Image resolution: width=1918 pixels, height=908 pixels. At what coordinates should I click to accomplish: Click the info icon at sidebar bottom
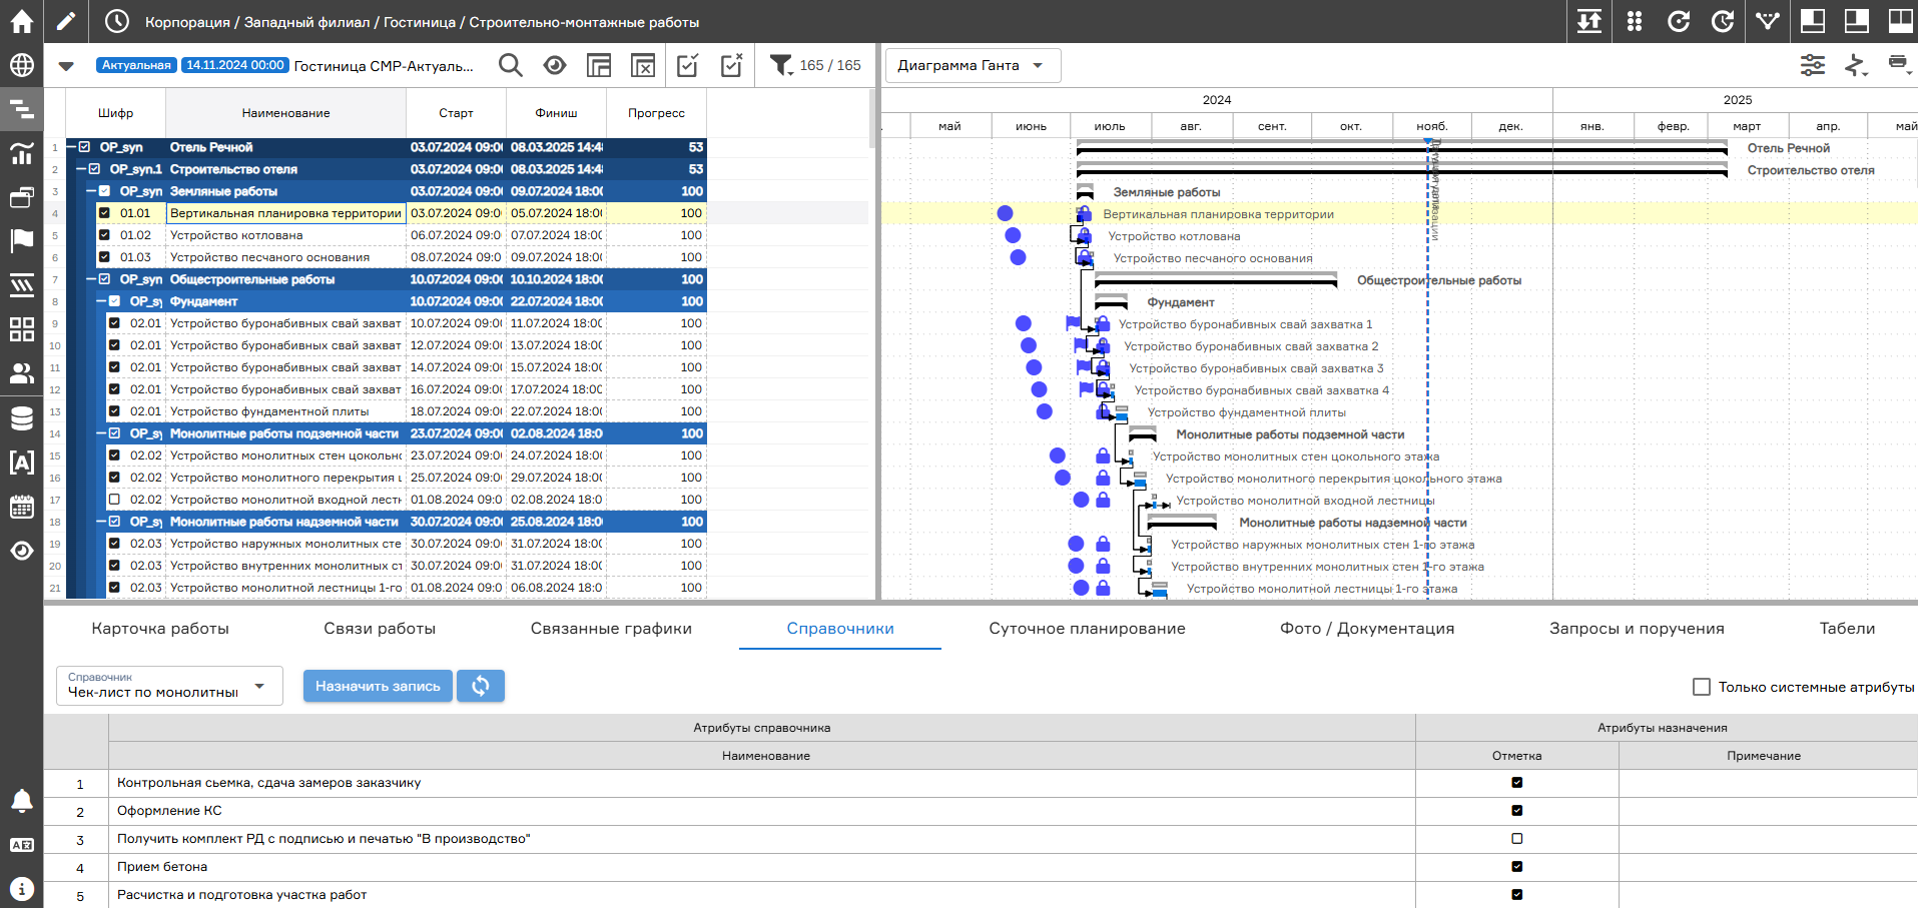tap(21, 889)
